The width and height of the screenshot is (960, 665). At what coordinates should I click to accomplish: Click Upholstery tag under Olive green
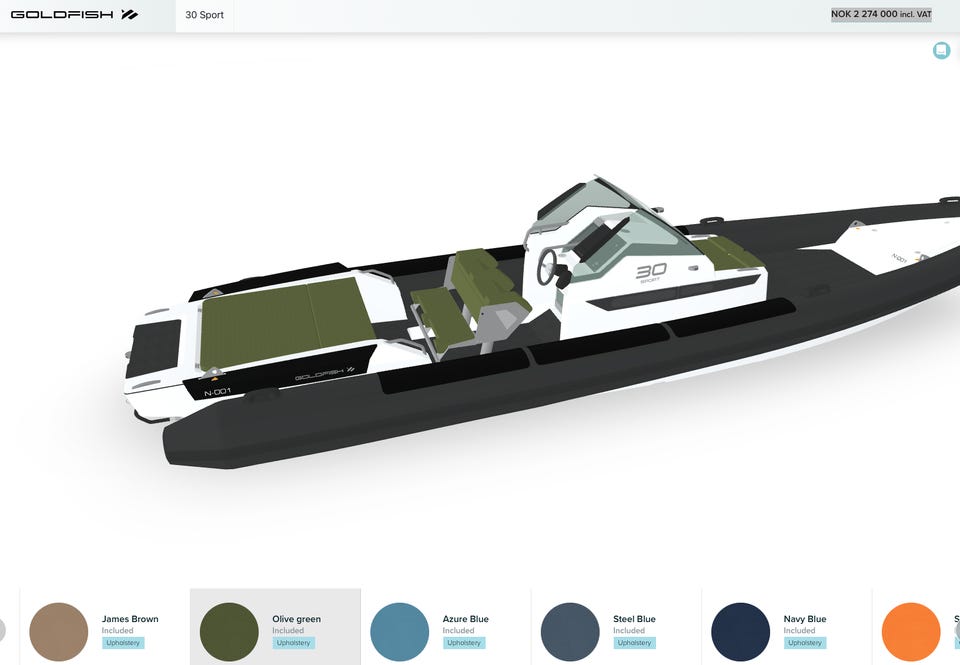click(293, 643)
